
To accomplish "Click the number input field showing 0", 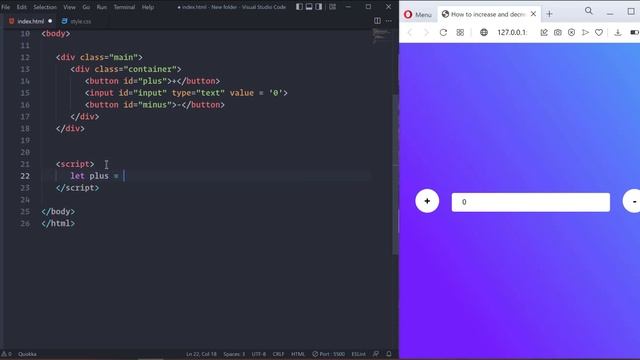I will pyautogui.click(x=531, y=202).
